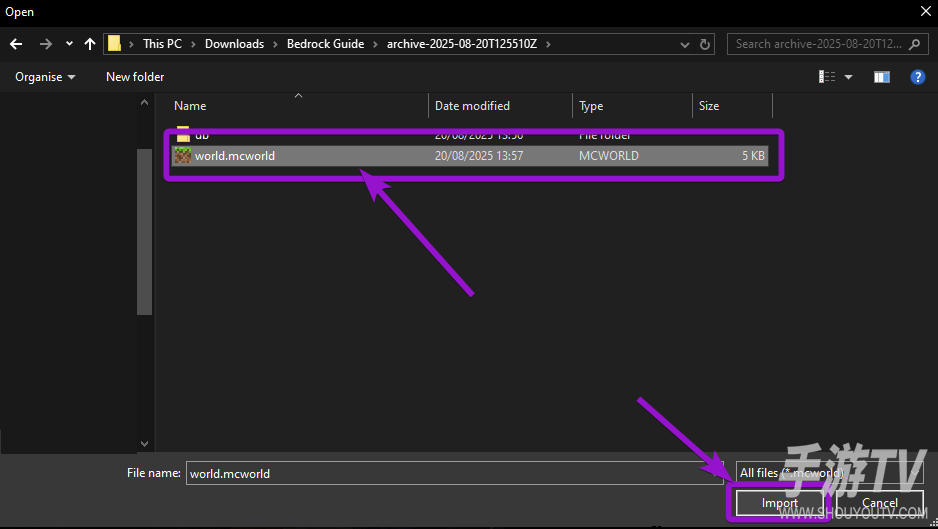The width and height of the screenshot is (938, 529).
Task: Change the view layout icon
Action: tap(827, 77)
